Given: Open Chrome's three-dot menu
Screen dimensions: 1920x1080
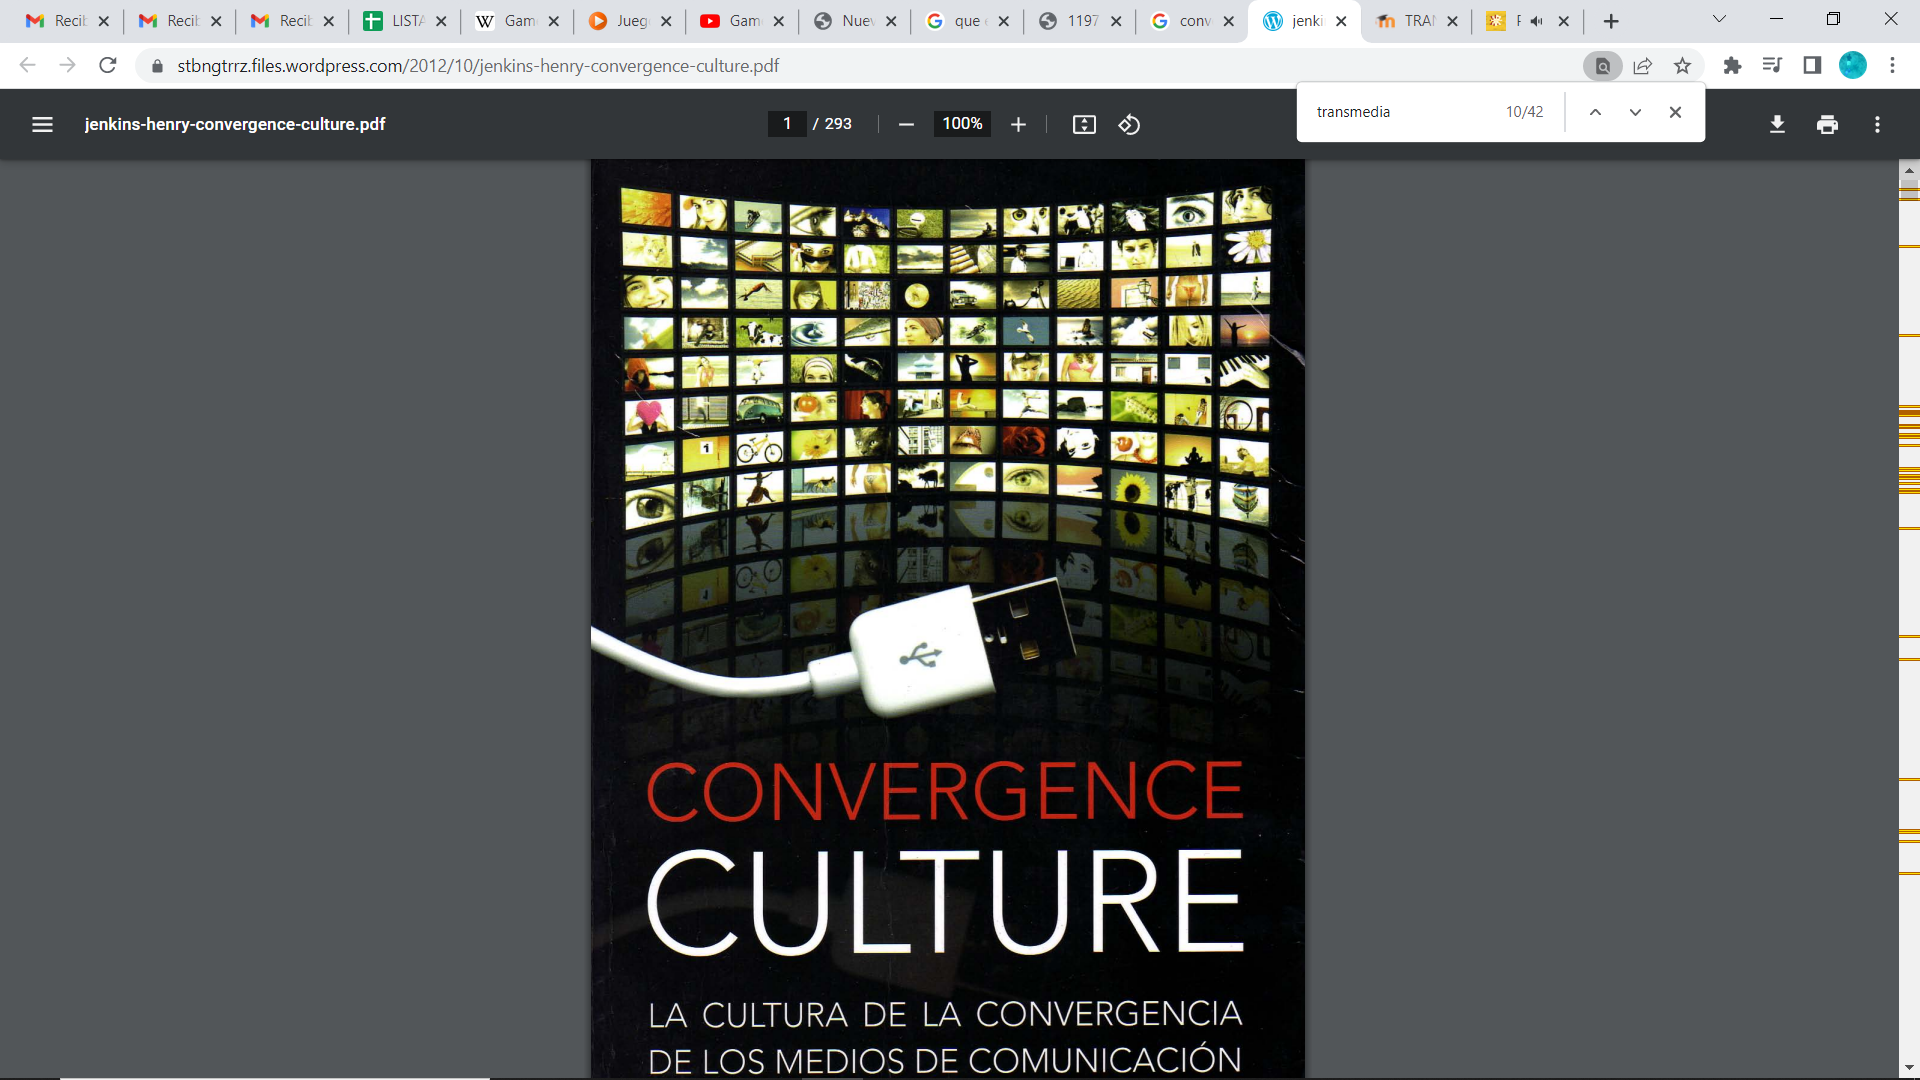Looking at the screenshot, I should click(1892, 66).
